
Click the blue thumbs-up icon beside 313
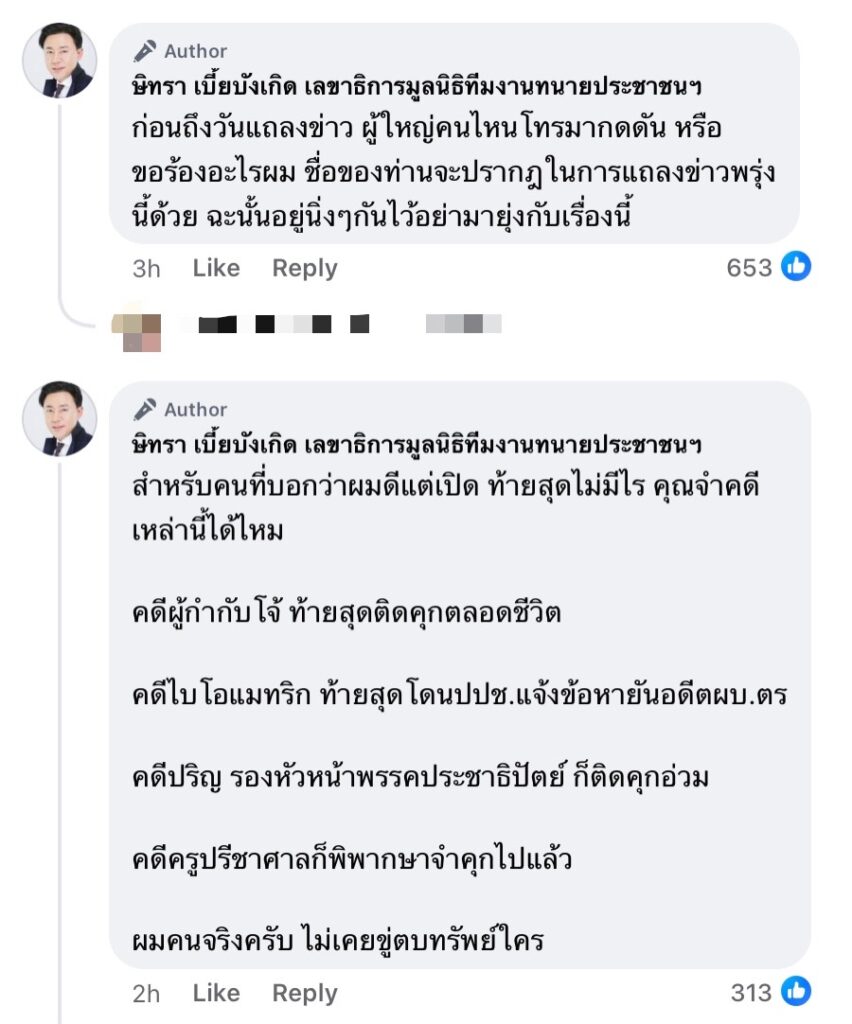tap(796, 992)
